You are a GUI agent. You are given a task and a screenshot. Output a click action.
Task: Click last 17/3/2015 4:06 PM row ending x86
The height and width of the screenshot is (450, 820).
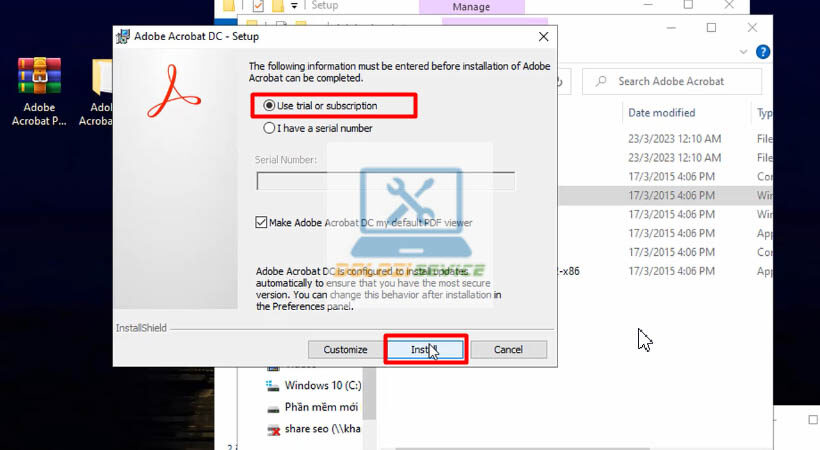tap(665, 271)
